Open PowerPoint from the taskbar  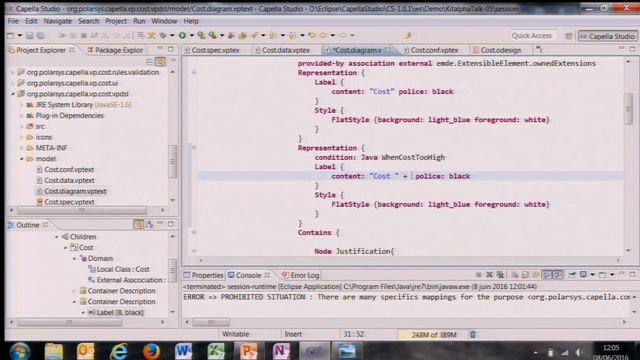248,351
